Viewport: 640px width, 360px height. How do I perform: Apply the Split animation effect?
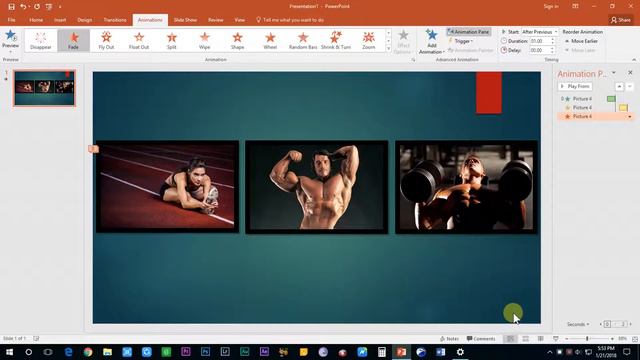172,40
